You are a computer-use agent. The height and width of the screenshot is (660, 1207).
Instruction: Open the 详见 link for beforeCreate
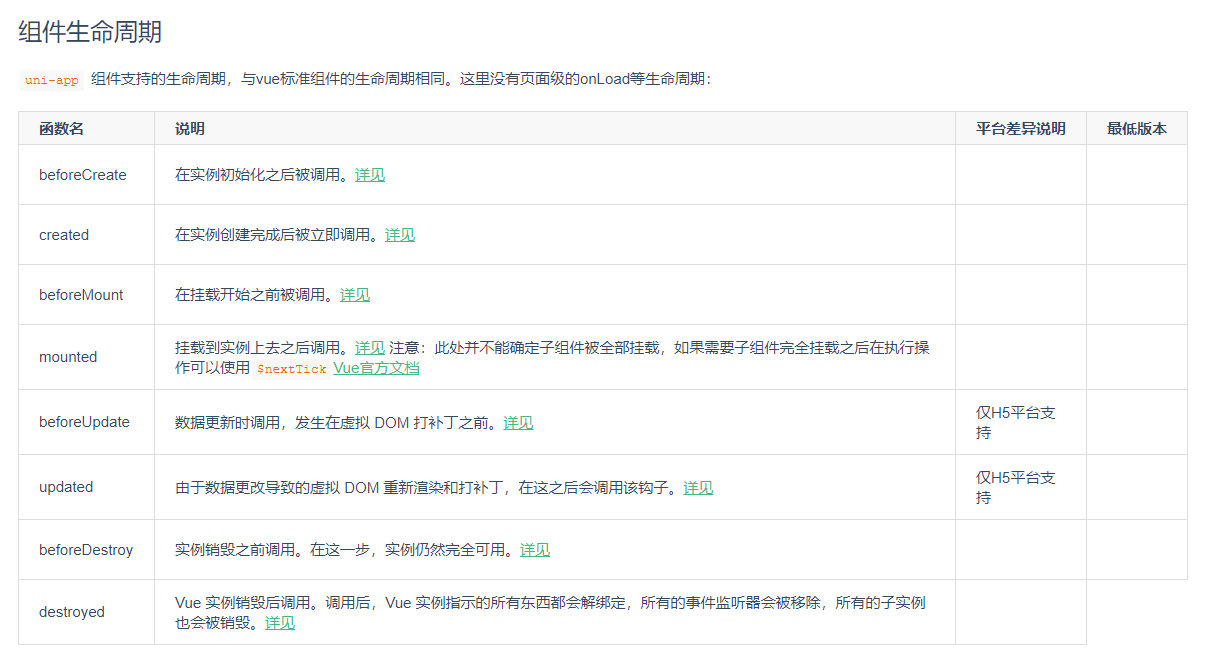pyautogui.click(x=369, y=174)
